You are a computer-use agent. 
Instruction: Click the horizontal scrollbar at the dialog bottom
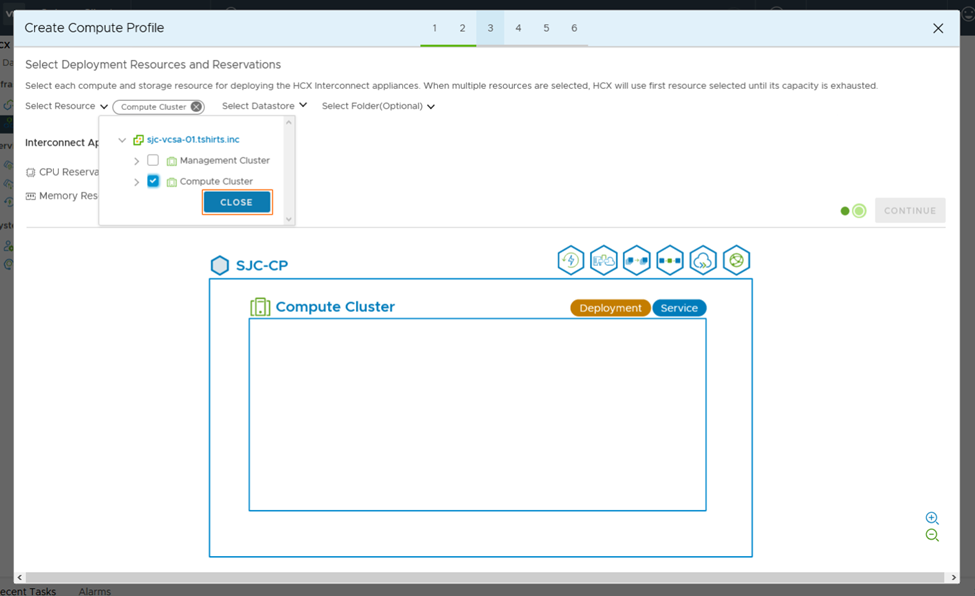coord(480,577)
